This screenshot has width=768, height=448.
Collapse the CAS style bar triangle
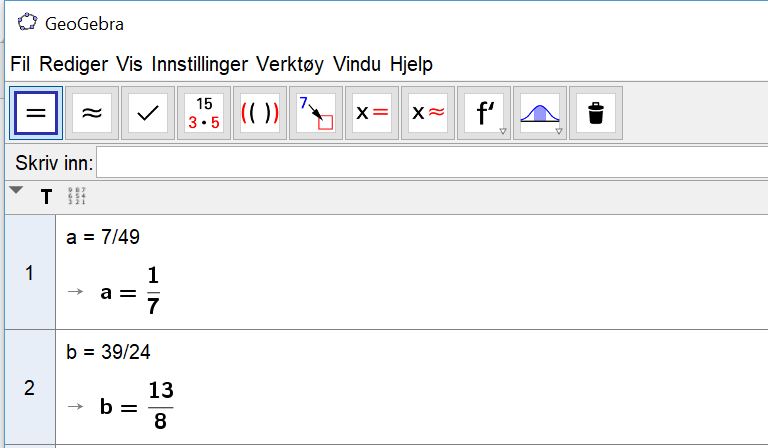16,190
